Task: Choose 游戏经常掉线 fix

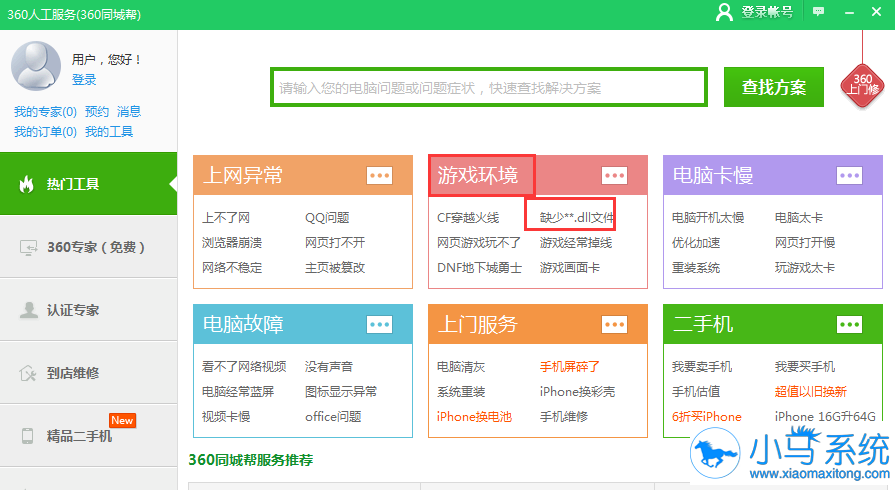Action: [576, 243]
